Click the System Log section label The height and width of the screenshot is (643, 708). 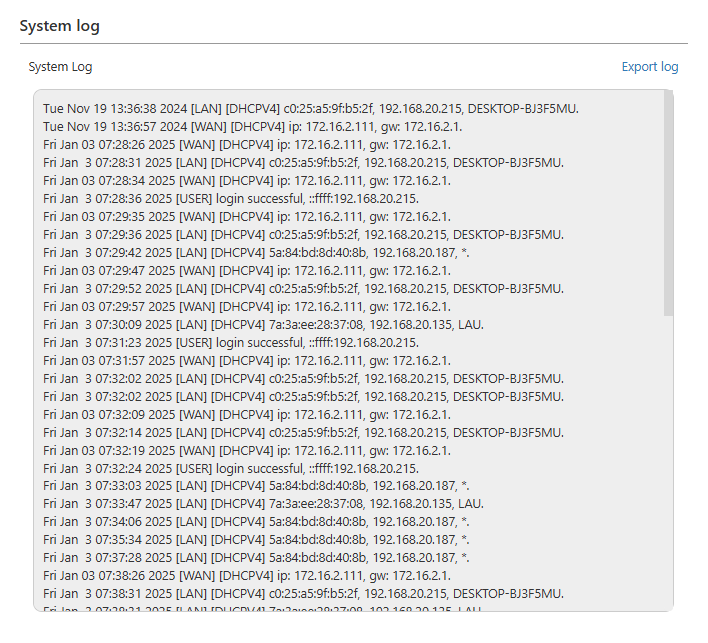point(60,67)
